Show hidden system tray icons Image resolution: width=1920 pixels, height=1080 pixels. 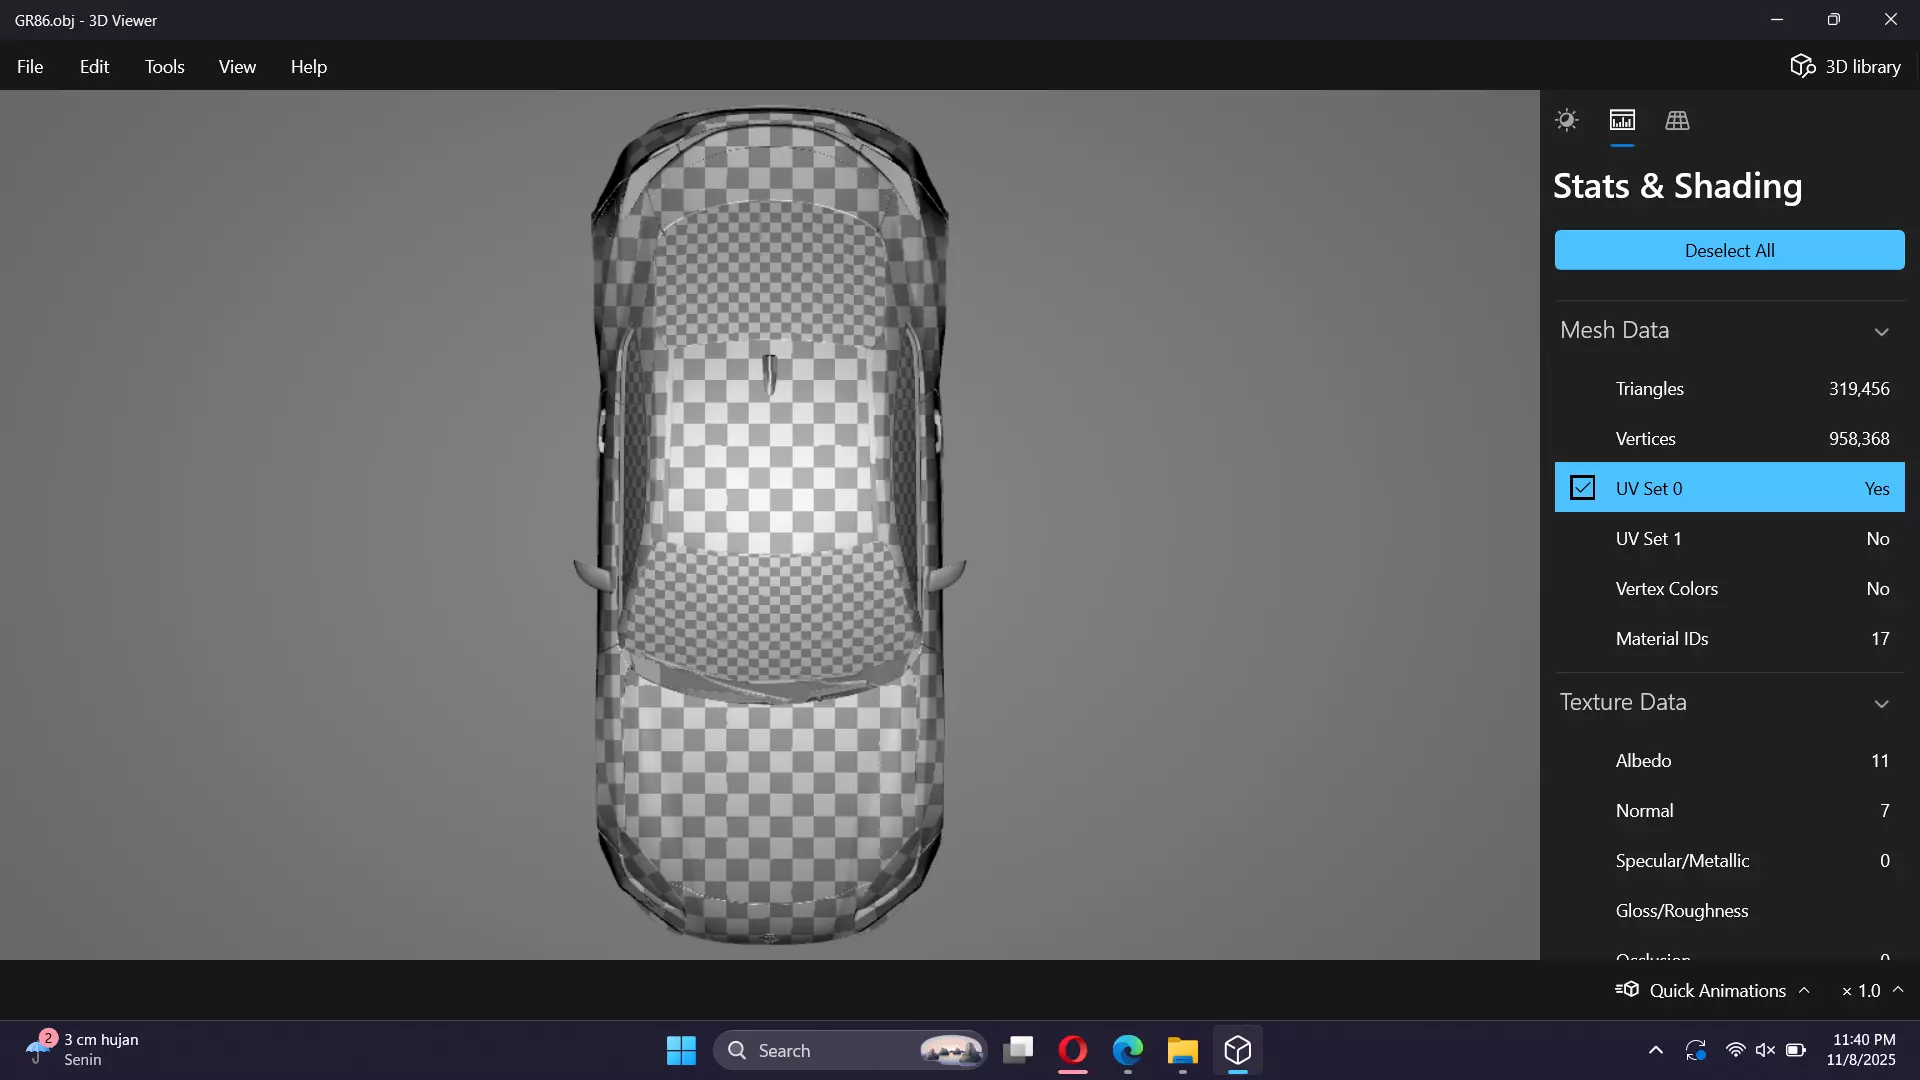(x=1656, y=1050)
